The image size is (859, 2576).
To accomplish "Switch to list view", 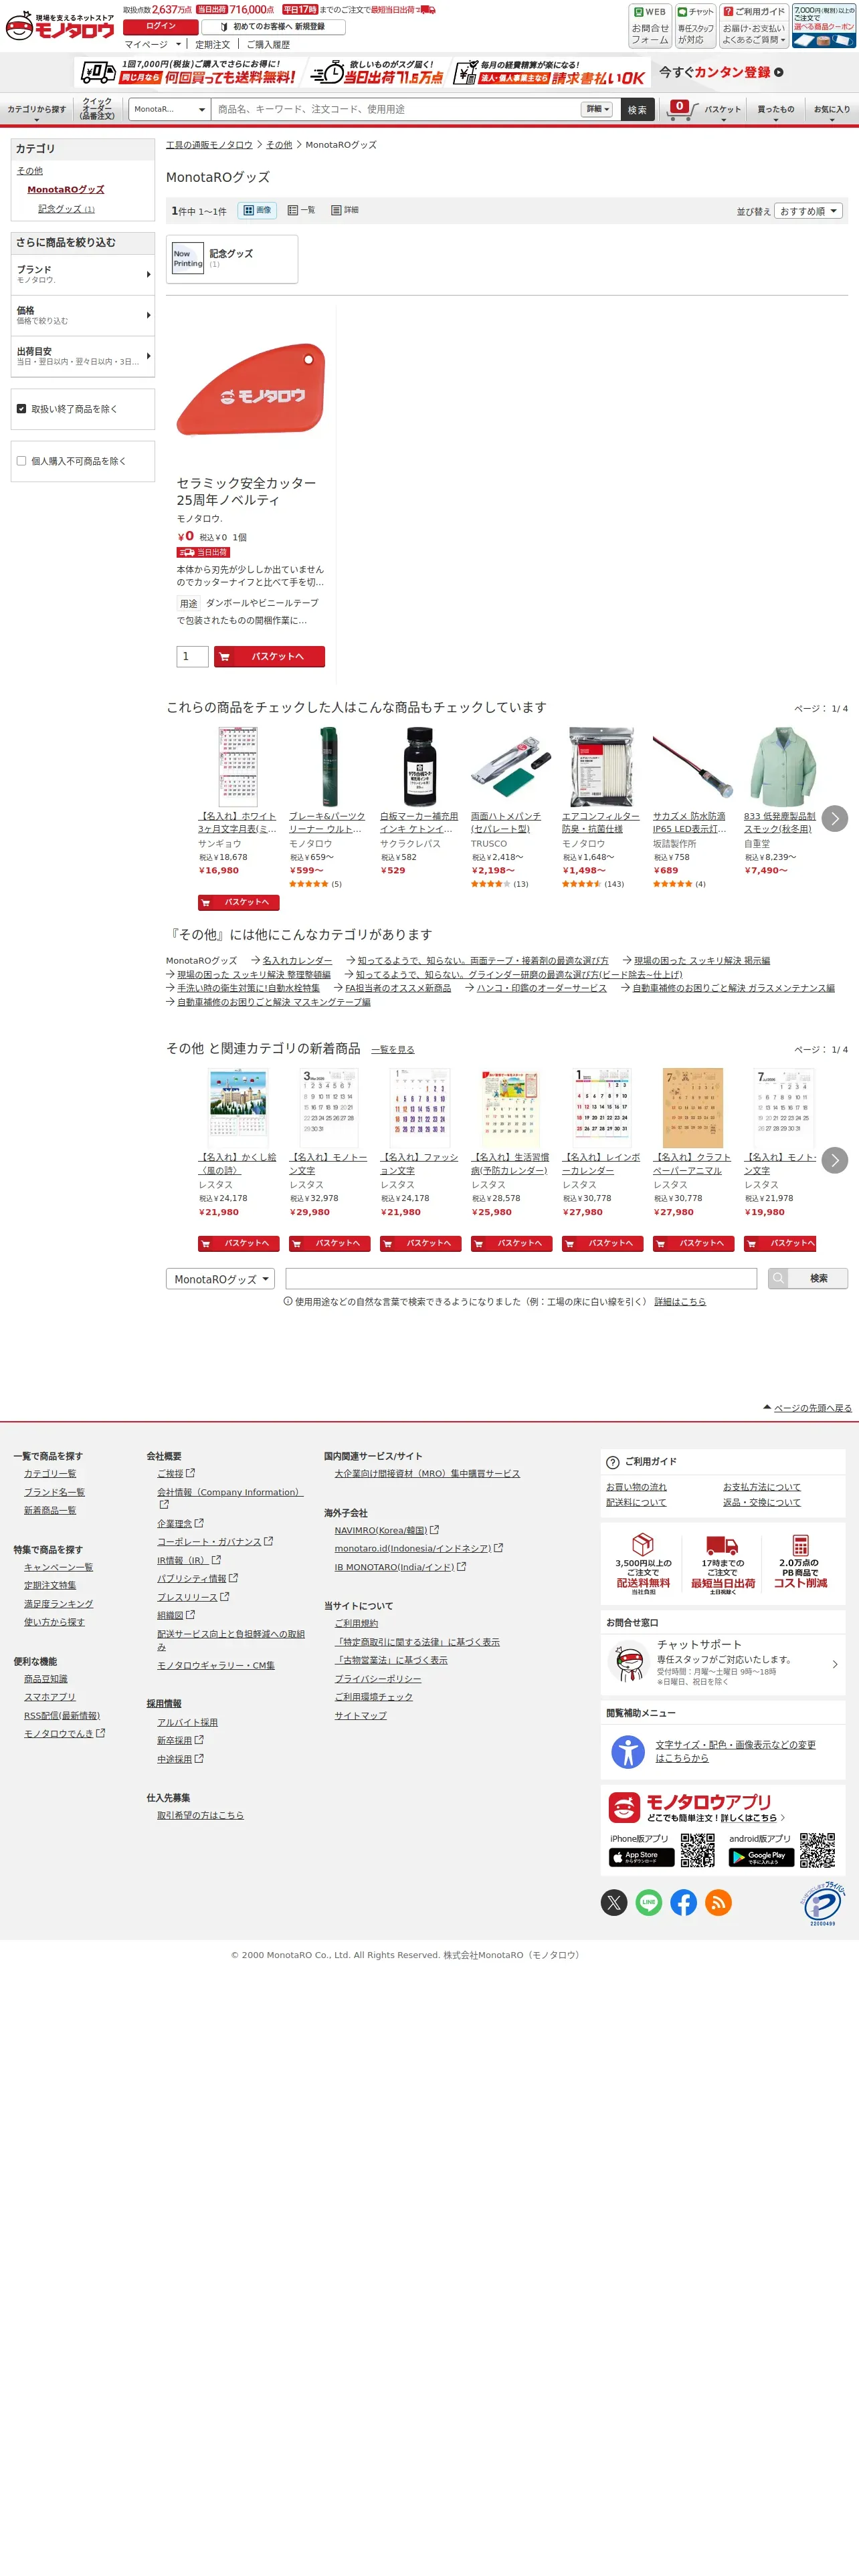I will (301, 210).
